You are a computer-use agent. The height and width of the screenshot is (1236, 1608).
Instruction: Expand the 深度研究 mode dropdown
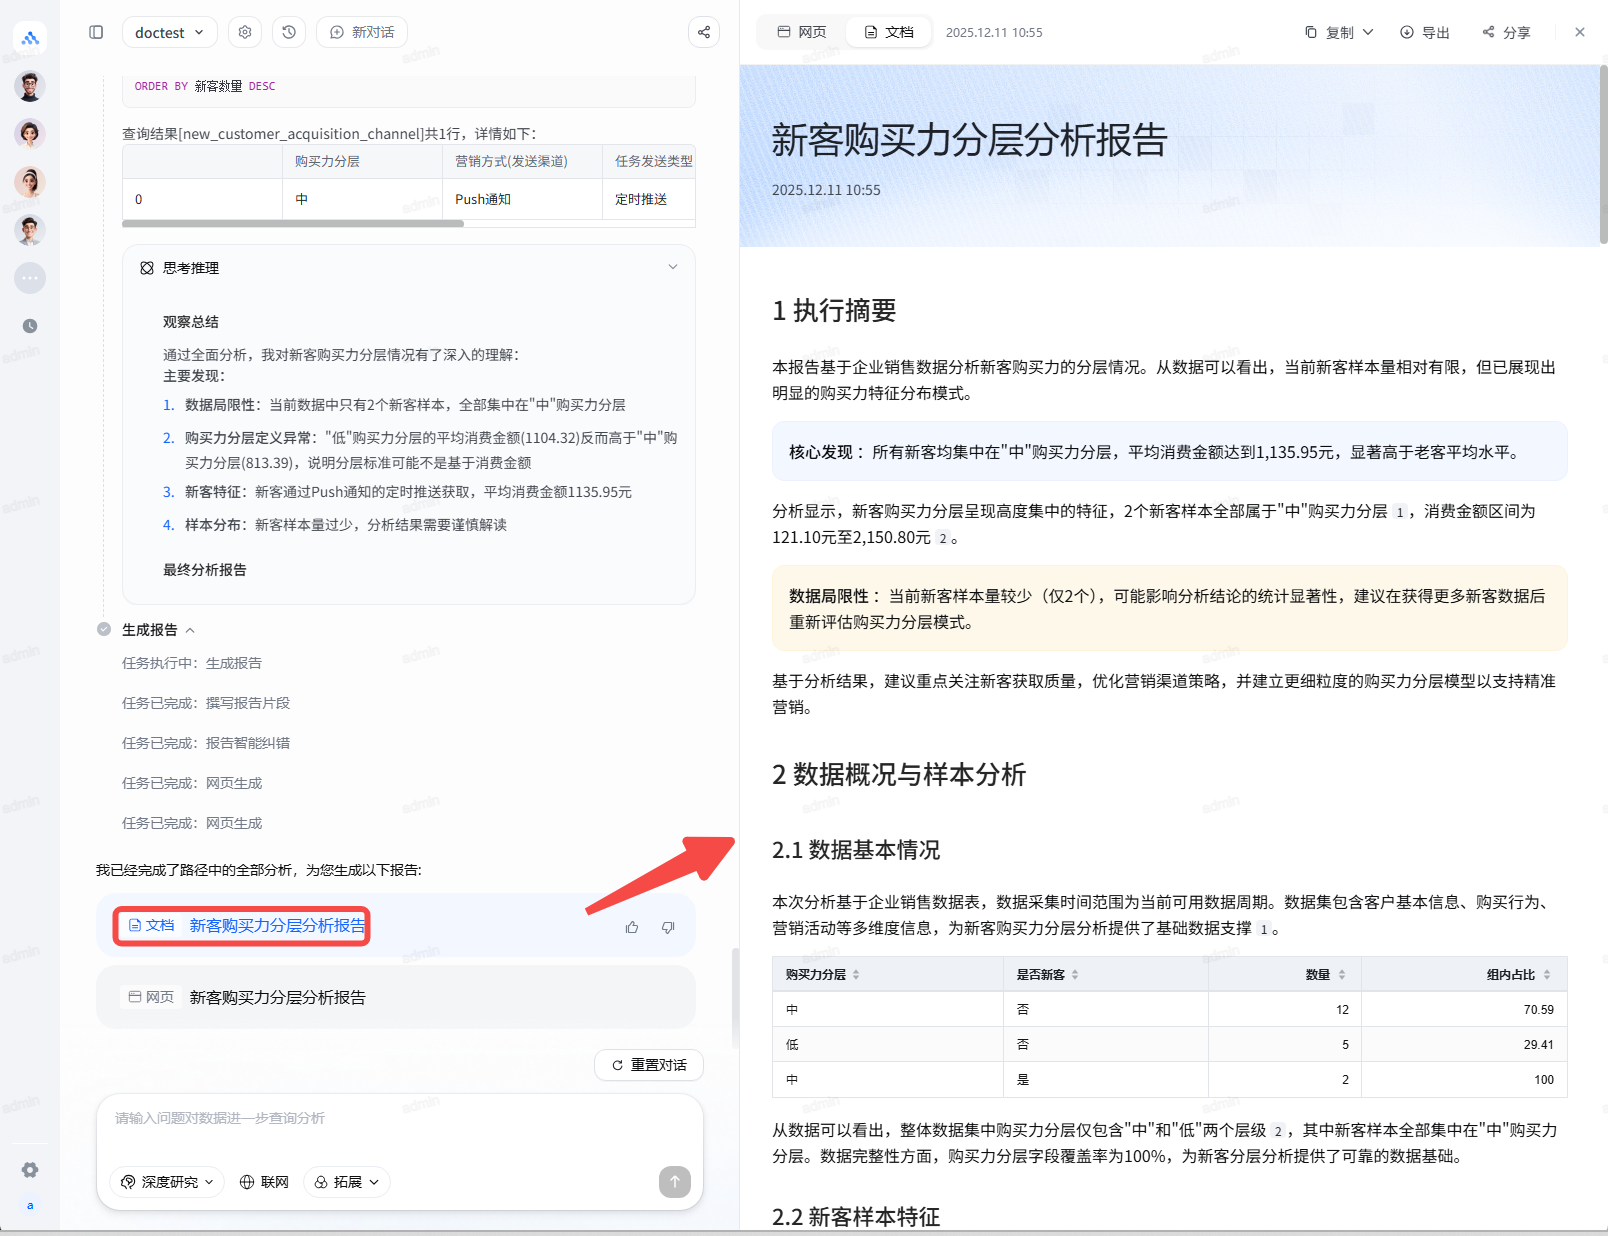pyautogui.click(x=167, y=1182)
